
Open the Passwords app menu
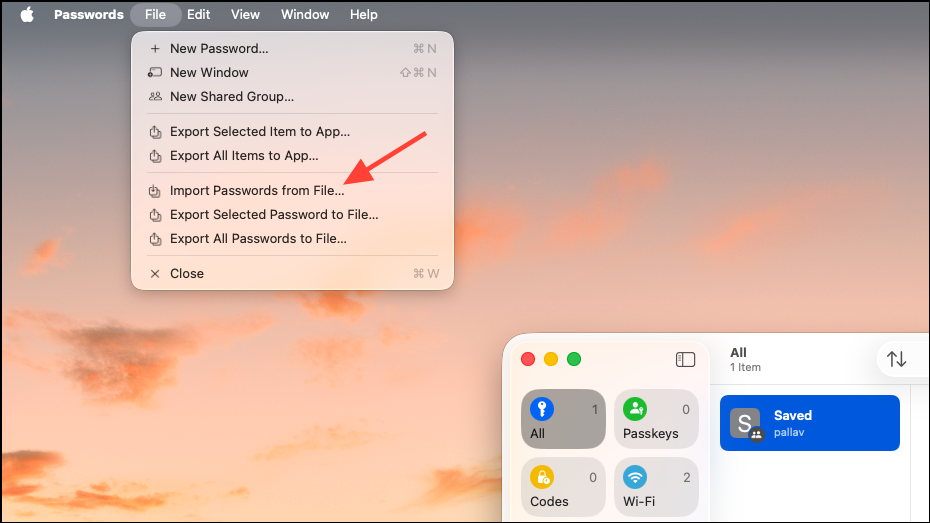[x=89, y=14]
